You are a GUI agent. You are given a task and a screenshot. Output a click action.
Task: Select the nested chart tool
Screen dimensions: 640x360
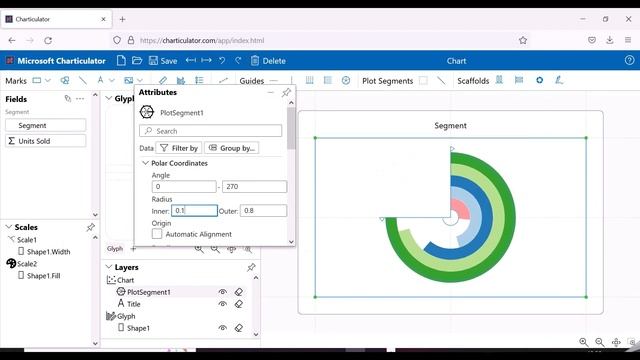point(181,80)
